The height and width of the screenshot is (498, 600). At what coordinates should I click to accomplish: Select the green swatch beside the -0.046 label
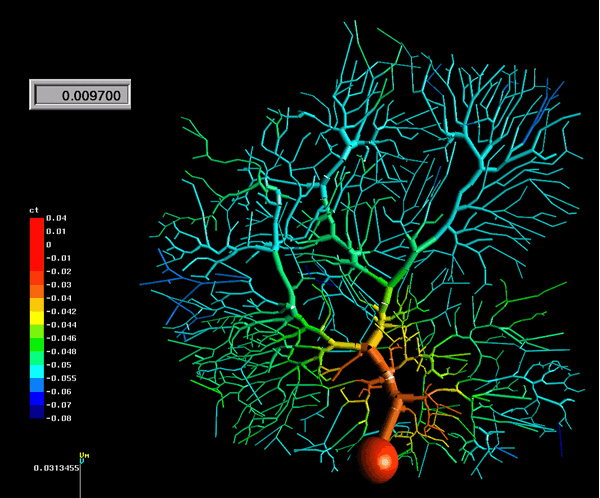(37, 338)
